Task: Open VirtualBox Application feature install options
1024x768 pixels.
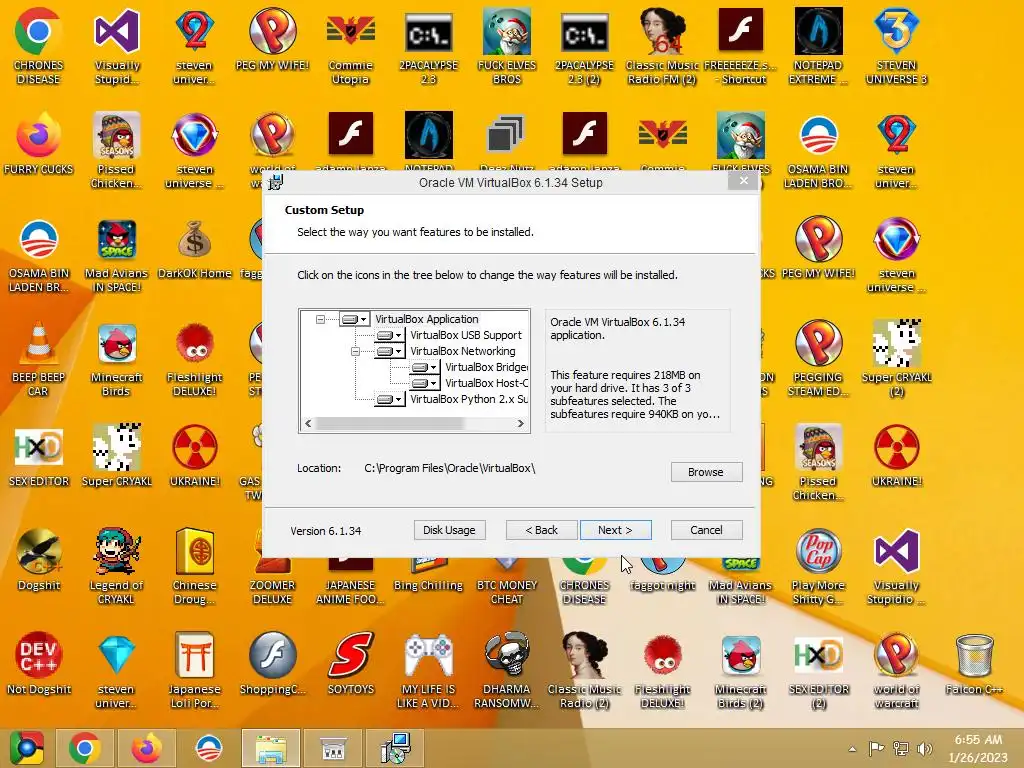Action: click(355, 319)
